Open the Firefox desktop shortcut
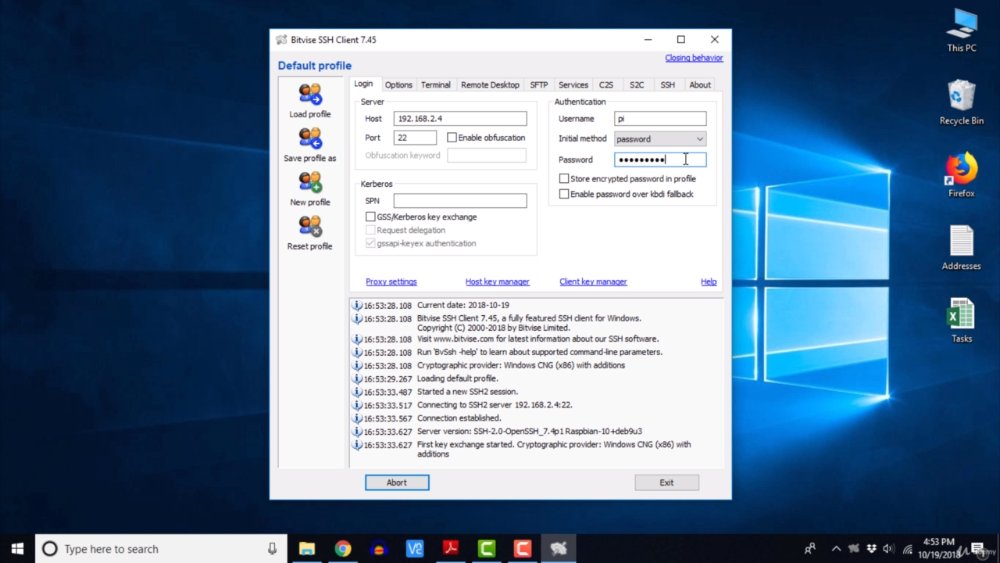Viewport: 1000px width, 563px height. pos(961,174)
